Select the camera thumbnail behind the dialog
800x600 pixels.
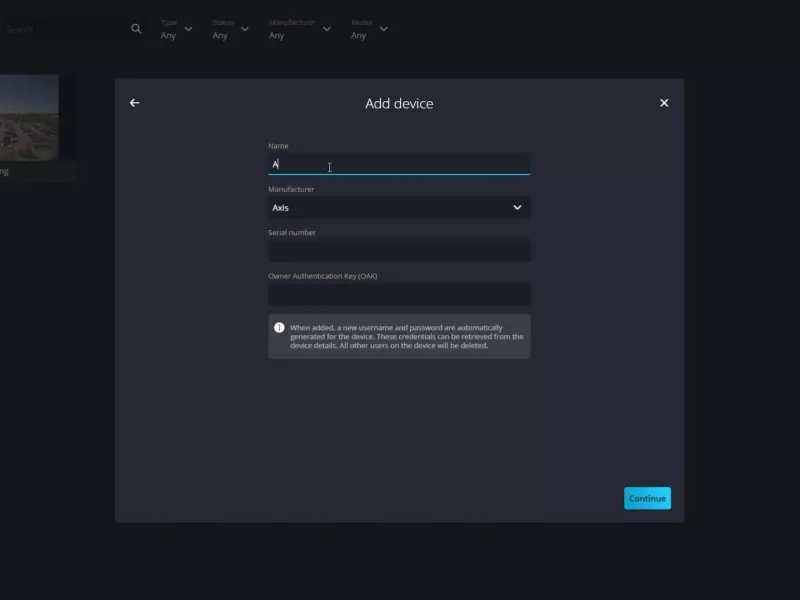tap(28, 117)
